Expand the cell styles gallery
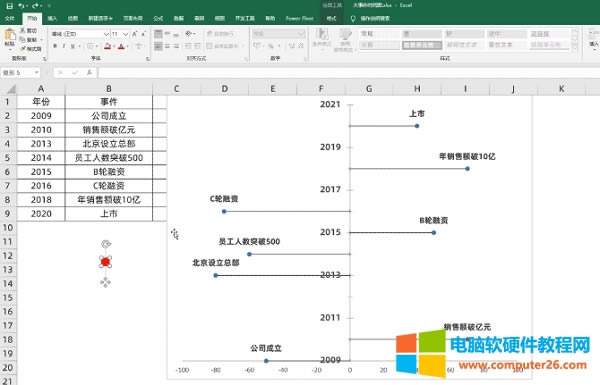Image resolution: width=600 pixels, height=385 pixels. tap(574, 48)
